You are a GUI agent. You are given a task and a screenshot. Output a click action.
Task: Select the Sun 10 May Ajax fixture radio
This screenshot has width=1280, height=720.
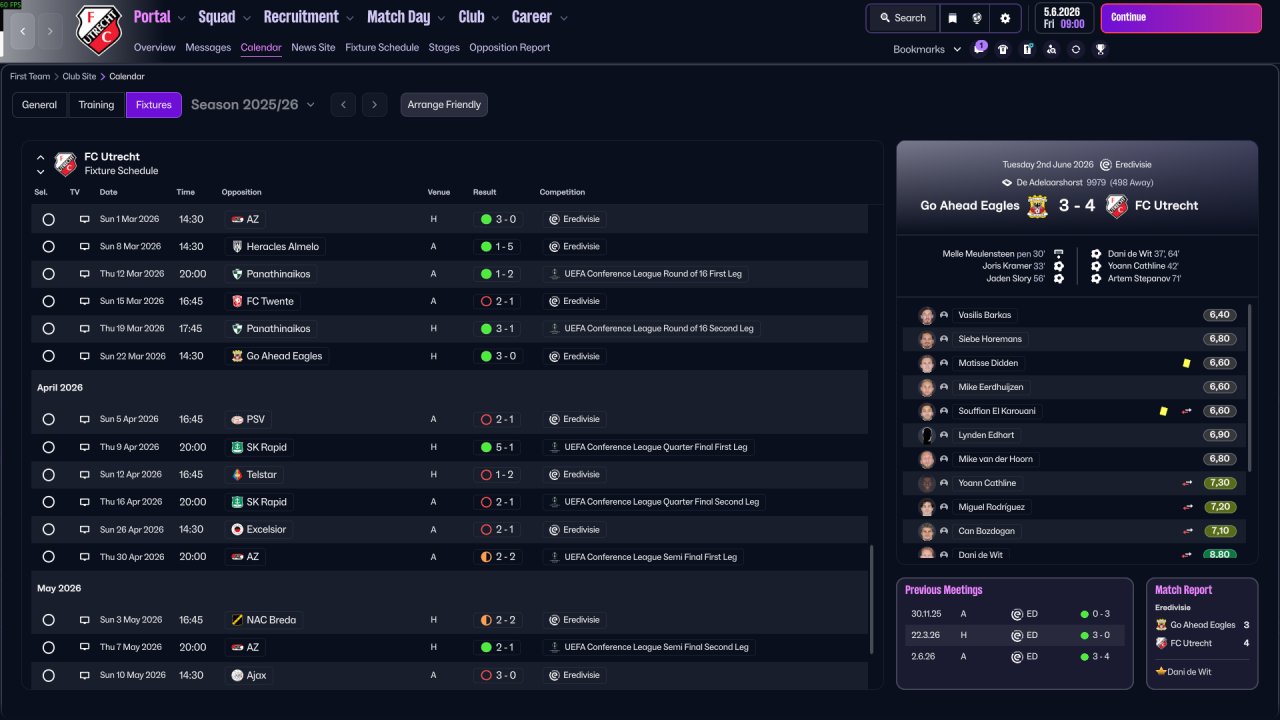click(48, 676)
